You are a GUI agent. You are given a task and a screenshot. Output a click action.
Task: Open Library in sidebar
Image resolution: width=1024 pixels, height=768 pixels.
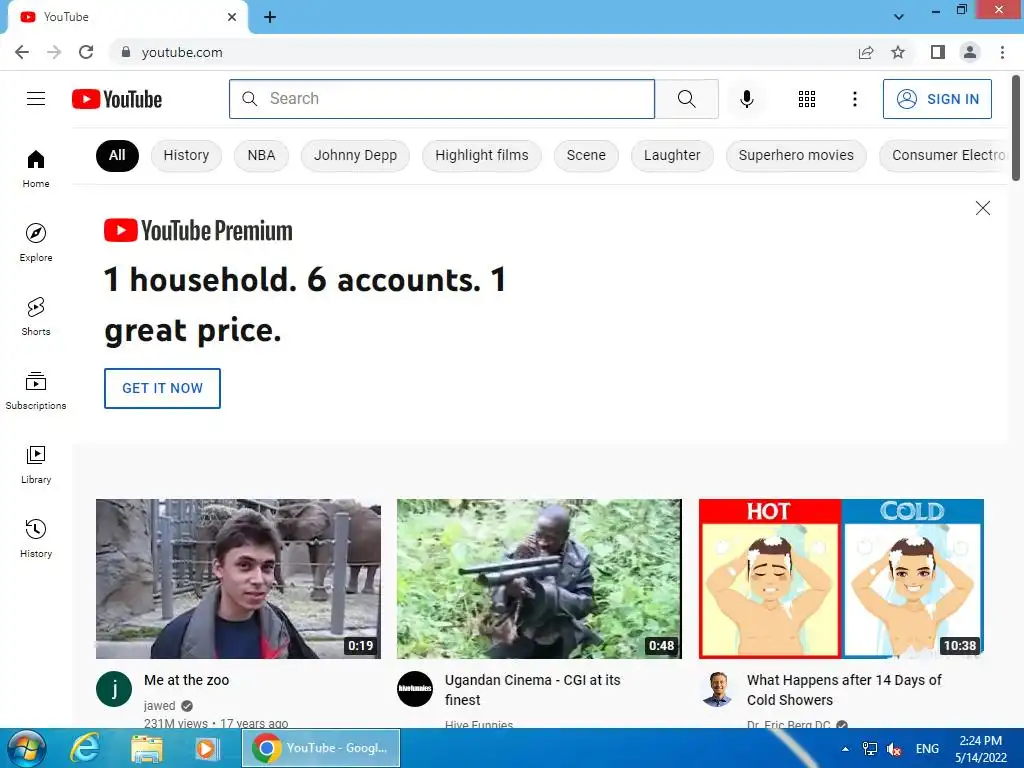36,464
